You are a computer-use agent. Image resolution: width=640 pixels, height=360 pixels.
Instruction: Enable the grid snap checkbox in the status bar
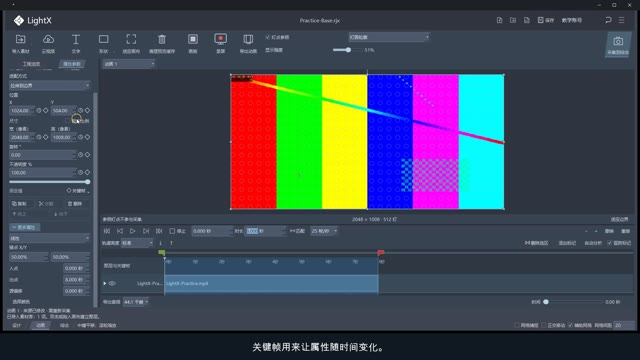[517, 325]
